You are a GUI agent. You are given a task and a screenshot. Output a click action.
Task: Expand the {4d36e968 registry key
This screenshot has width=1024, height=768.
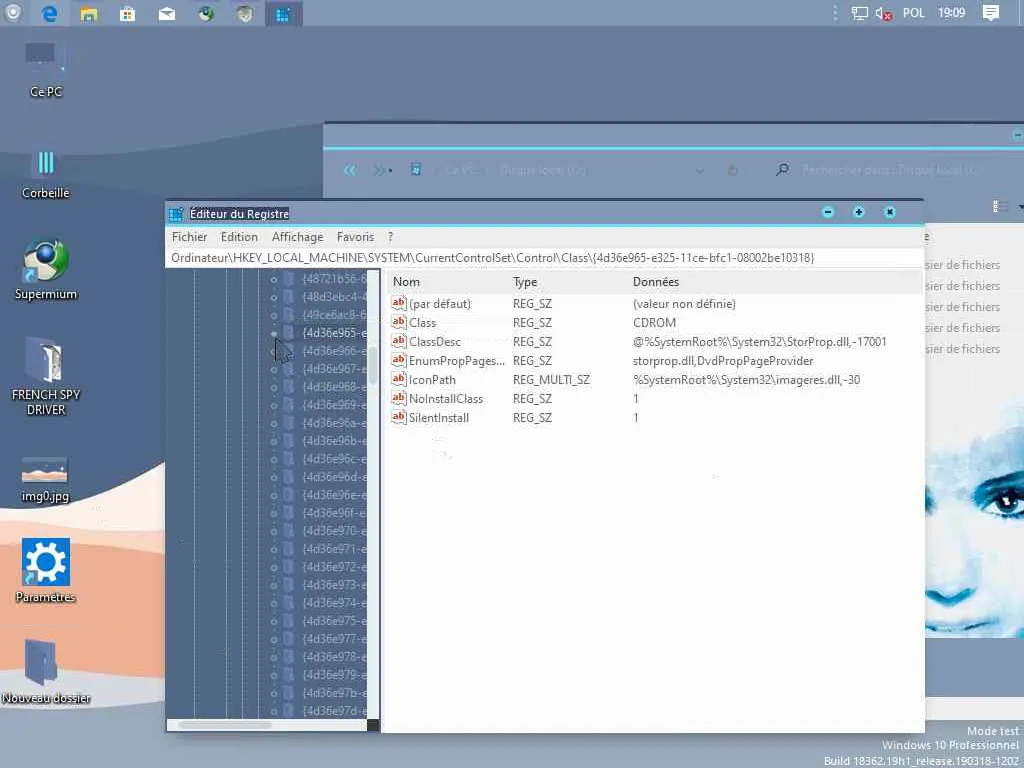tap(274, 387)
